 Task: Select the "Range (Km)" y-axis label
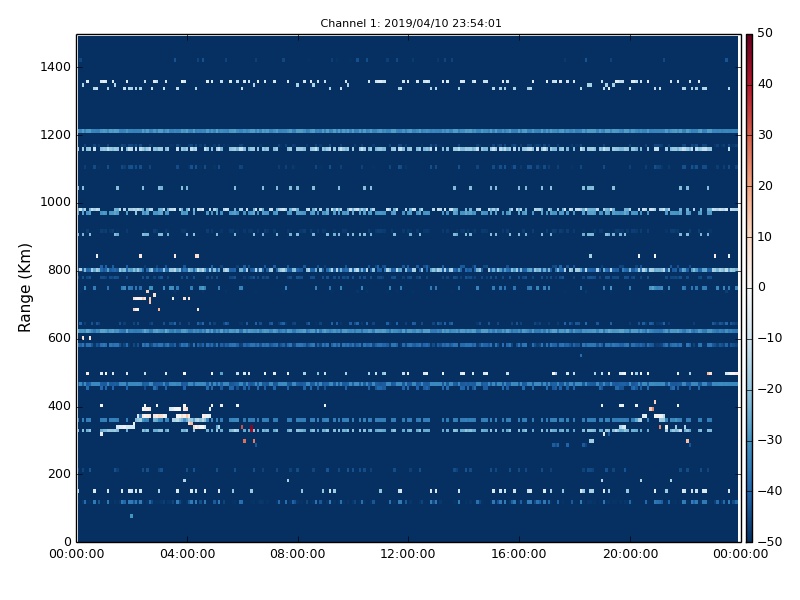24,288
